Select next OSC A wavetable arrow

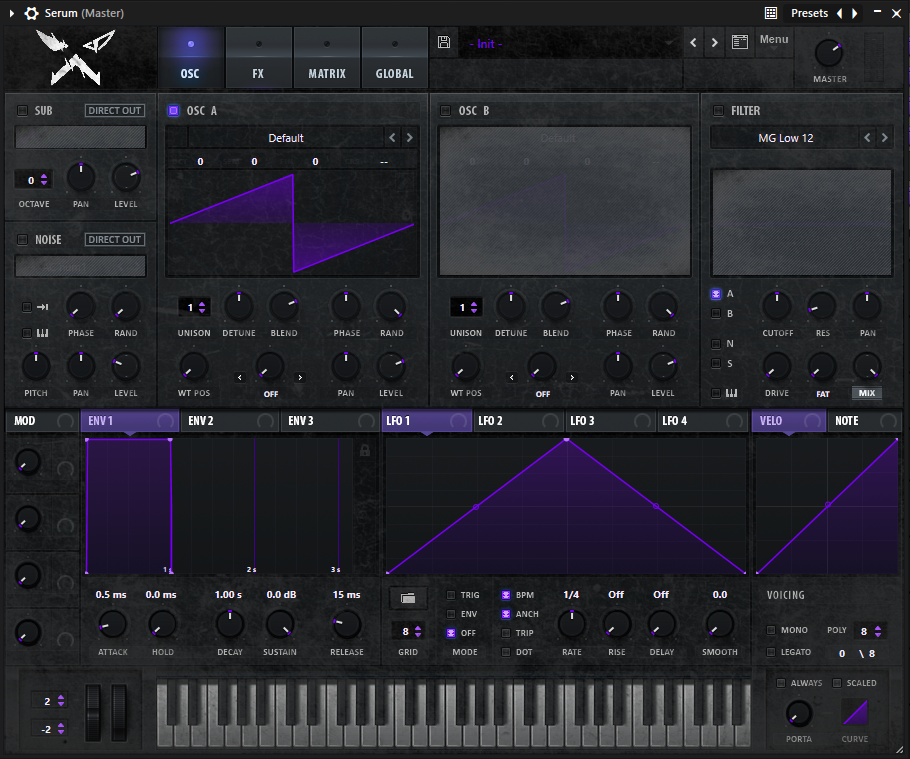coord(410,138)
